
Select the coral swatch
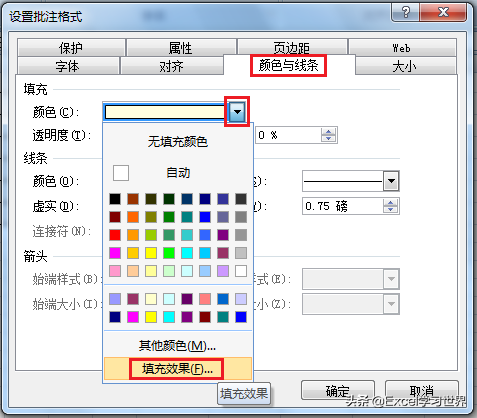(x=205, y=299)
